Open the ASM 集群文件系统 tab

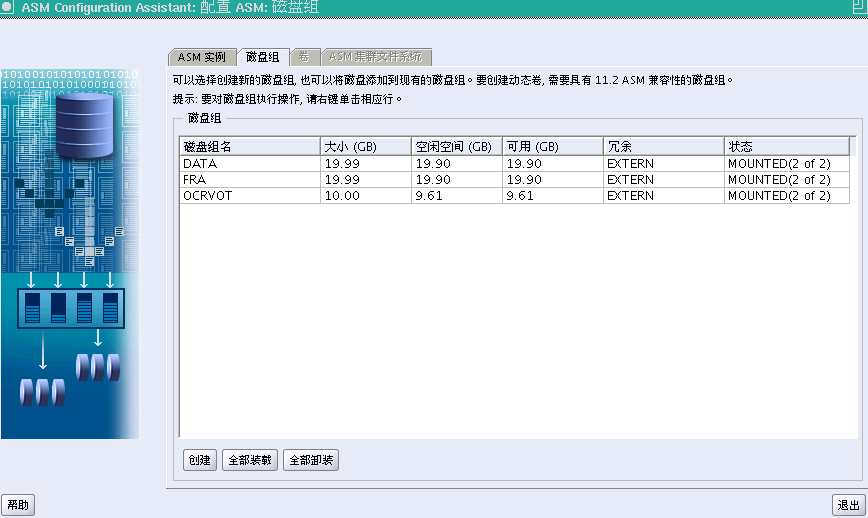(x=376, y=57)
